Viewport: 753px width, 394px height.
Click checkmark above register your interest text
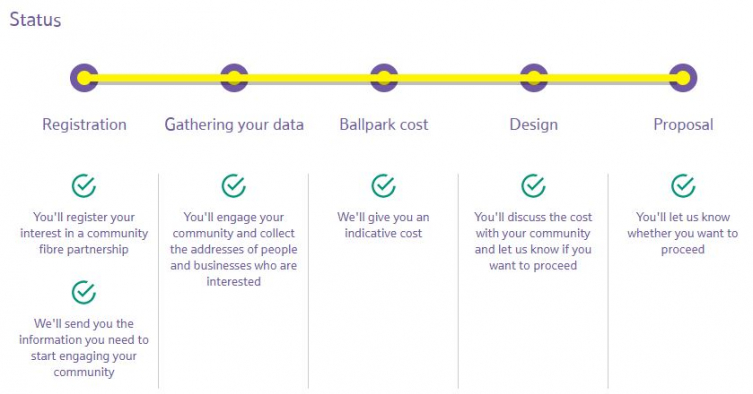click(x=84, y=185)
